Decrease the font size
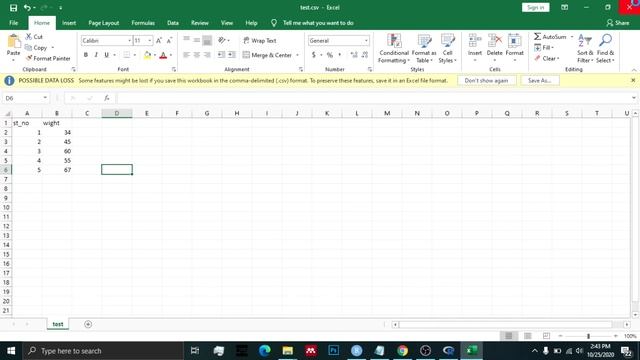 (169, 40)
